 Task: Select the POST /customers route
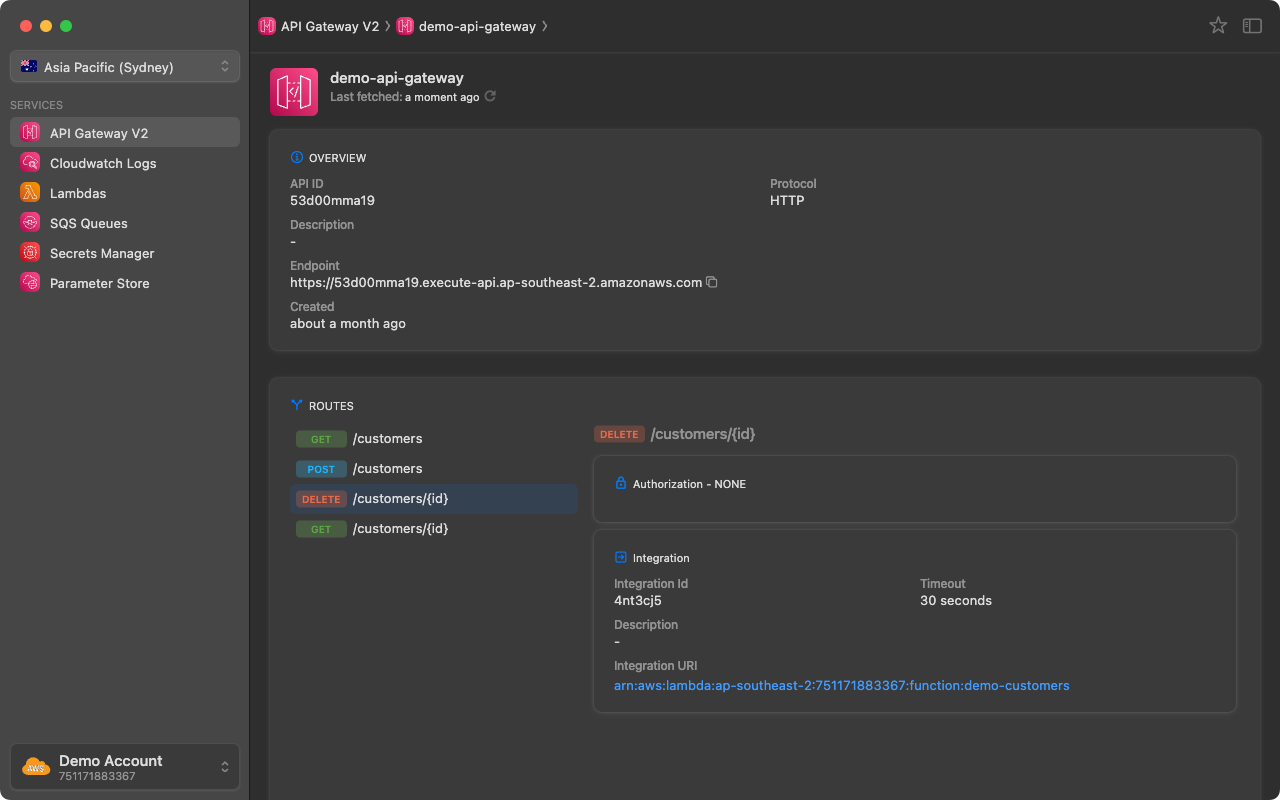(x=434, y=468)
